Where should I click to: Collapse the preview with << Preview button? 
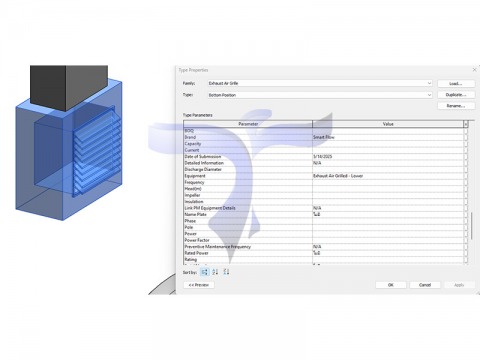click(x=199, y=285)
